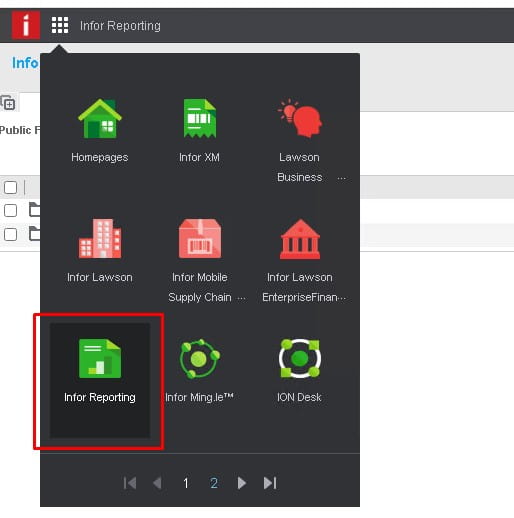Launch the ION Desk app
The width and height of the screenshot is (514, 518).
tap(299, 371)
